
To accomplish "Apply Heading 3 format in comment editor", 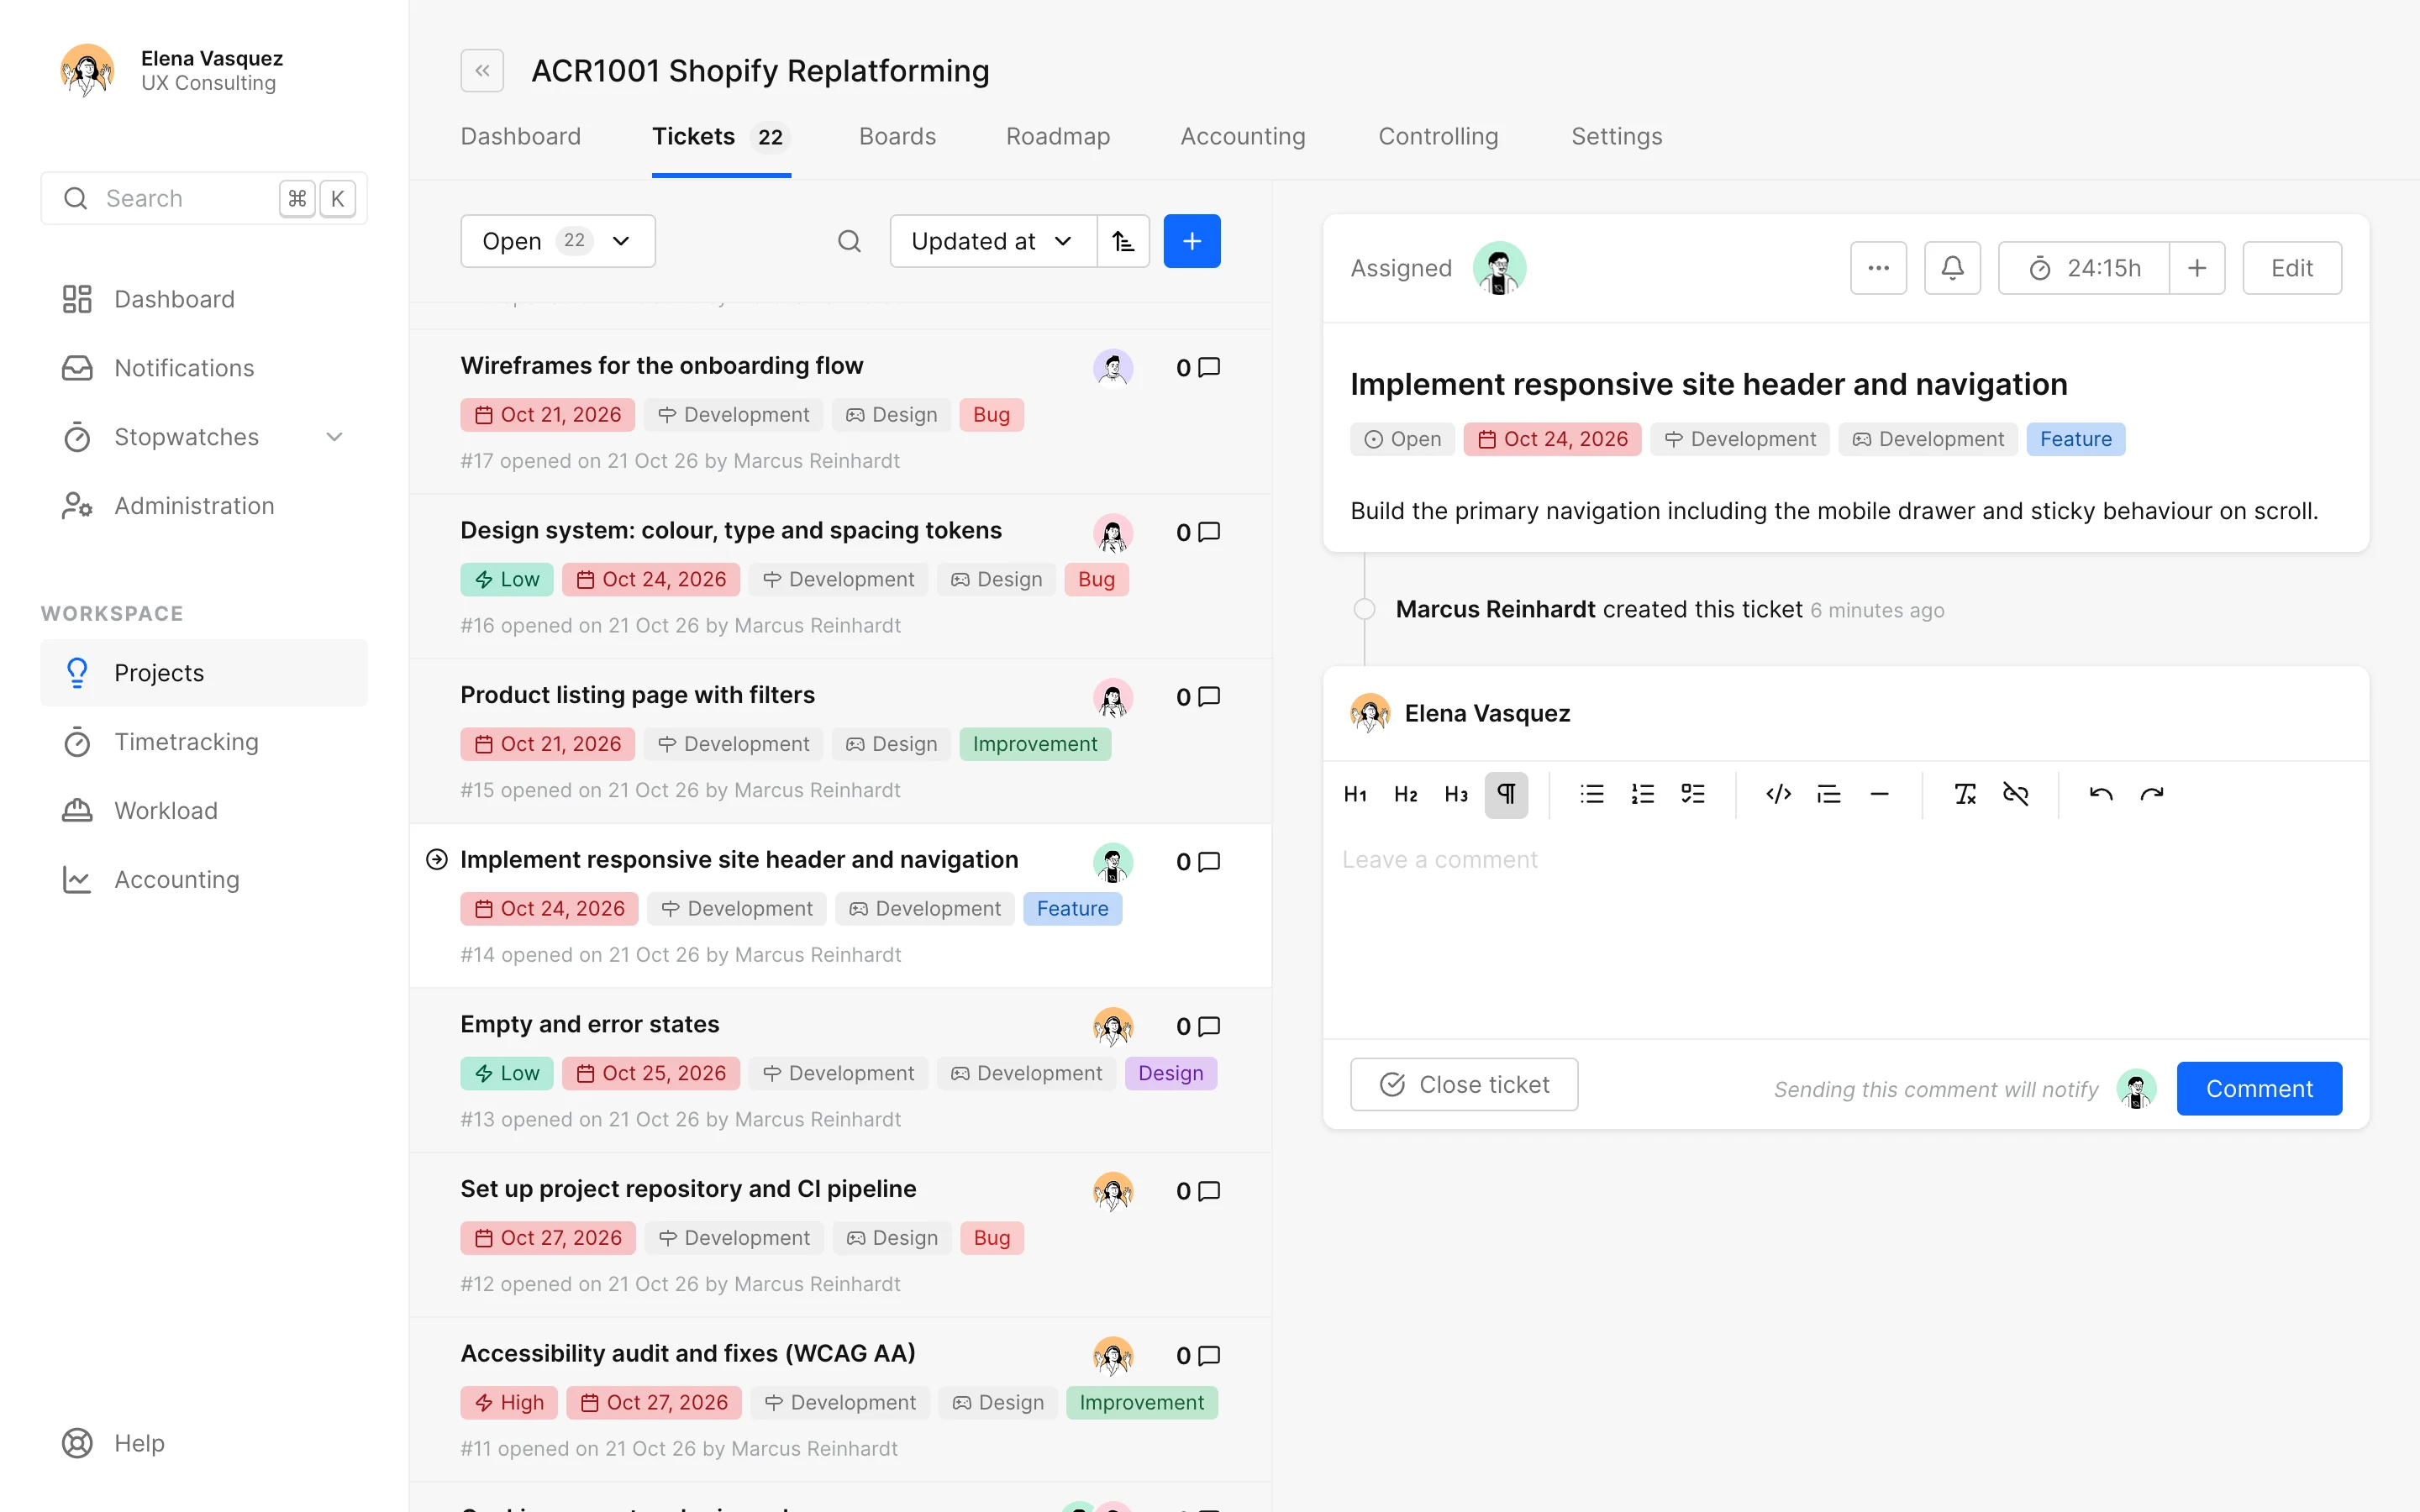I will (1456, 794).
